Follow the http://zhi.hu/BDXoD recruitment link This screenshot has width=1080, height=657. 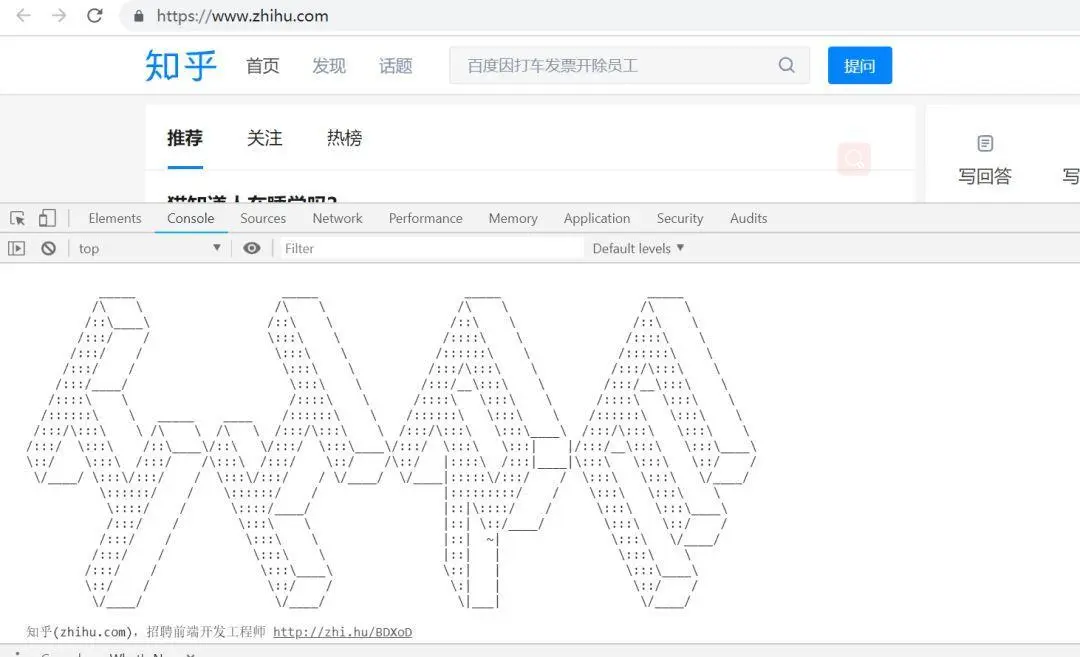342,632
